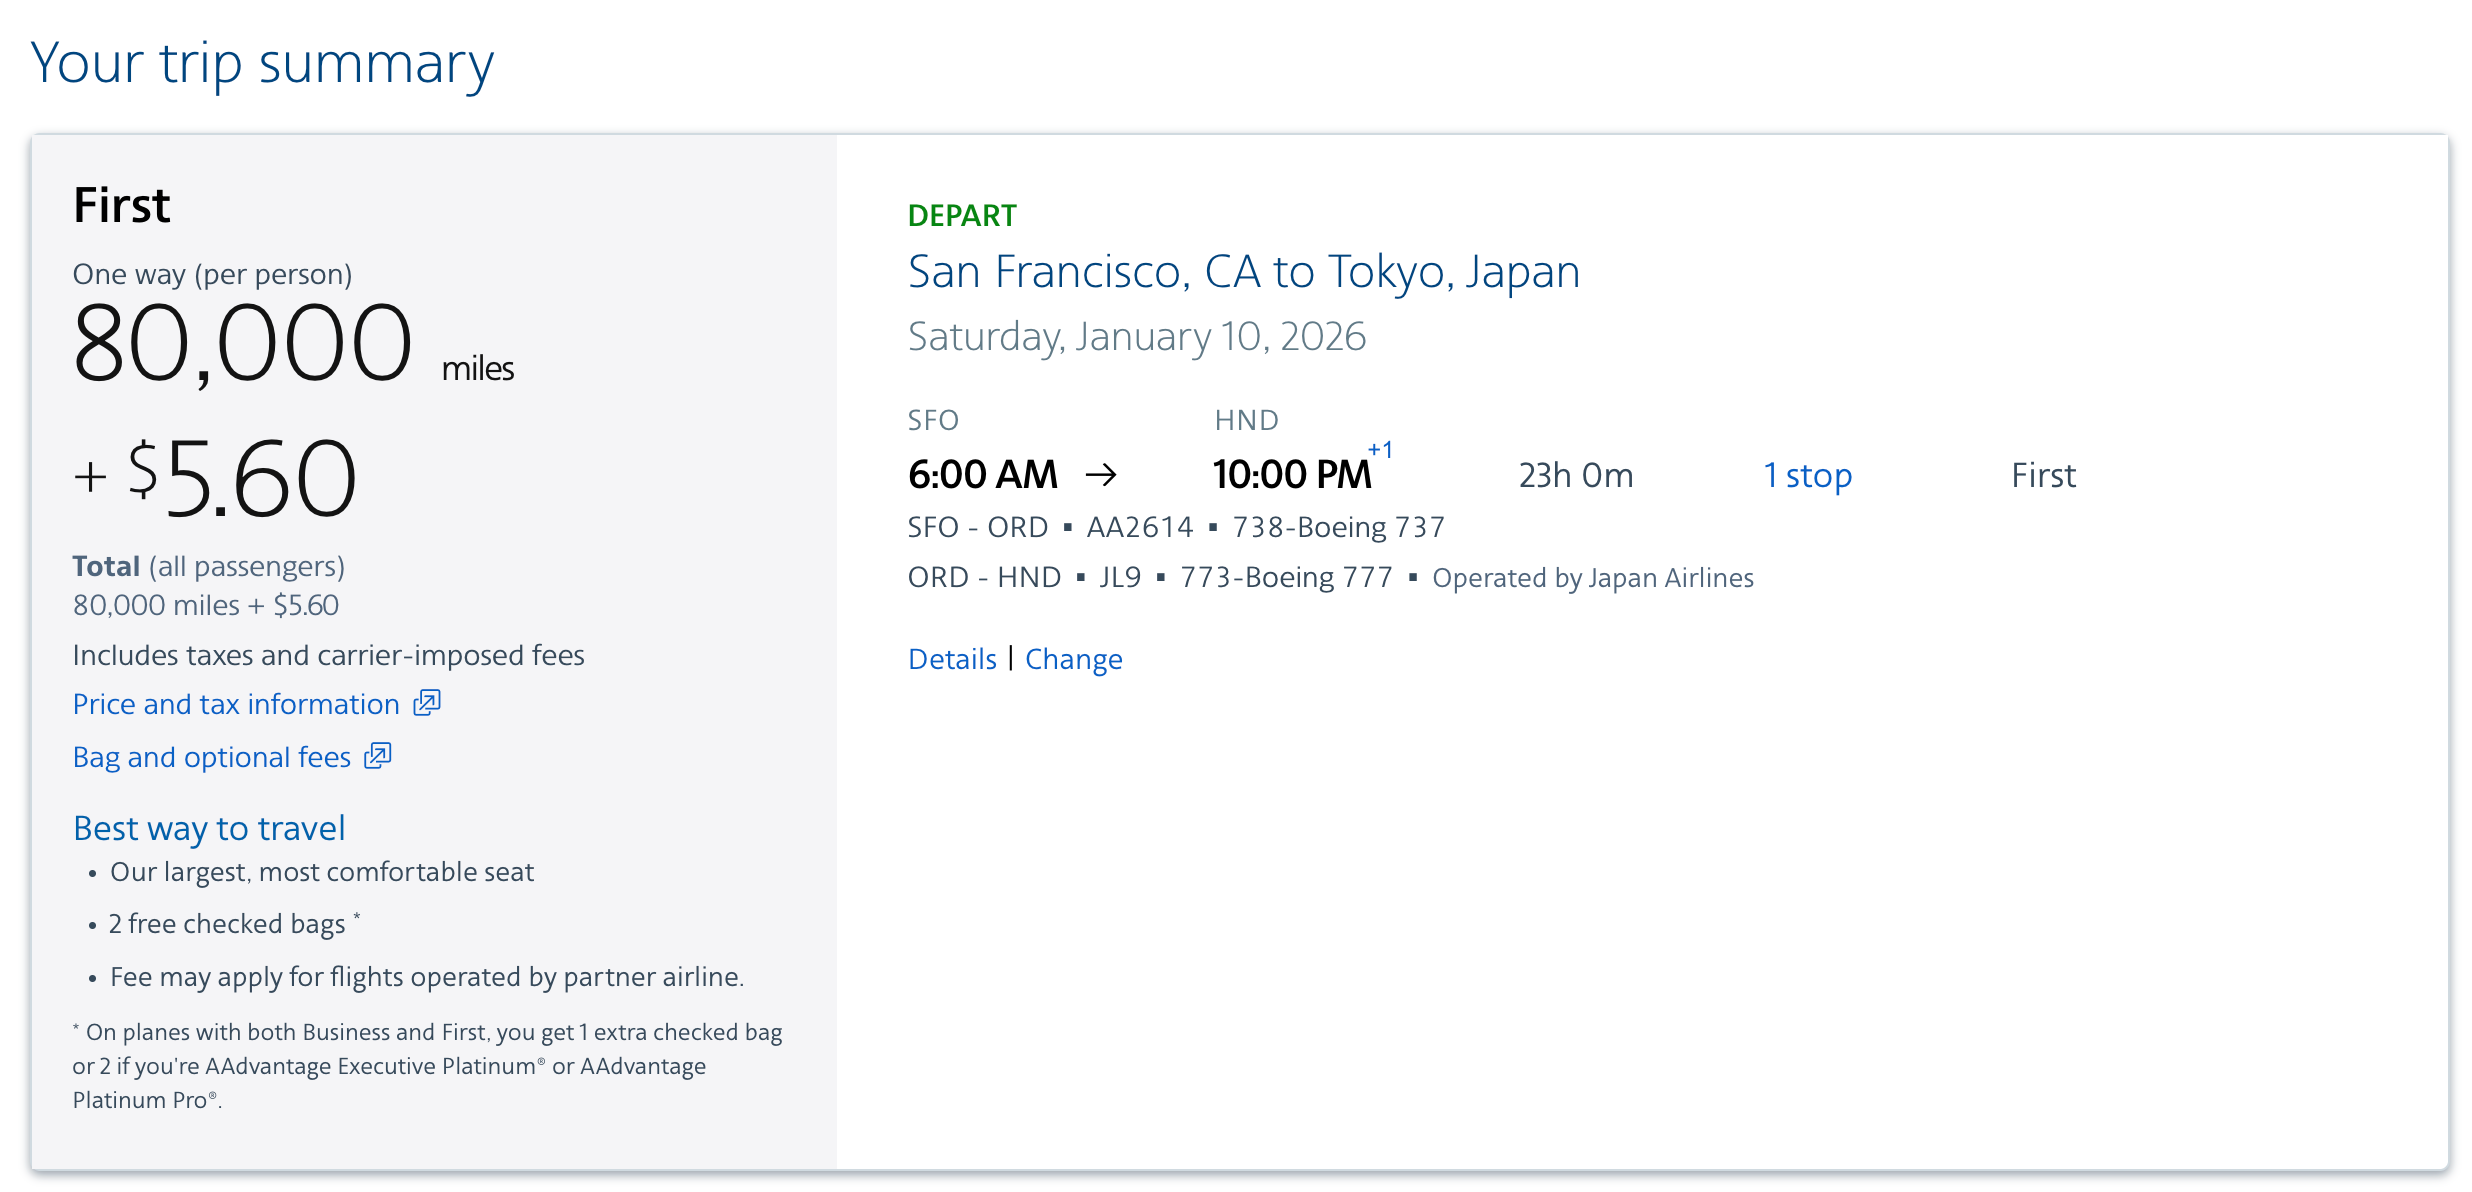
Task: Click the +1 next-day arrival indicator
Action: (1381, 450)
